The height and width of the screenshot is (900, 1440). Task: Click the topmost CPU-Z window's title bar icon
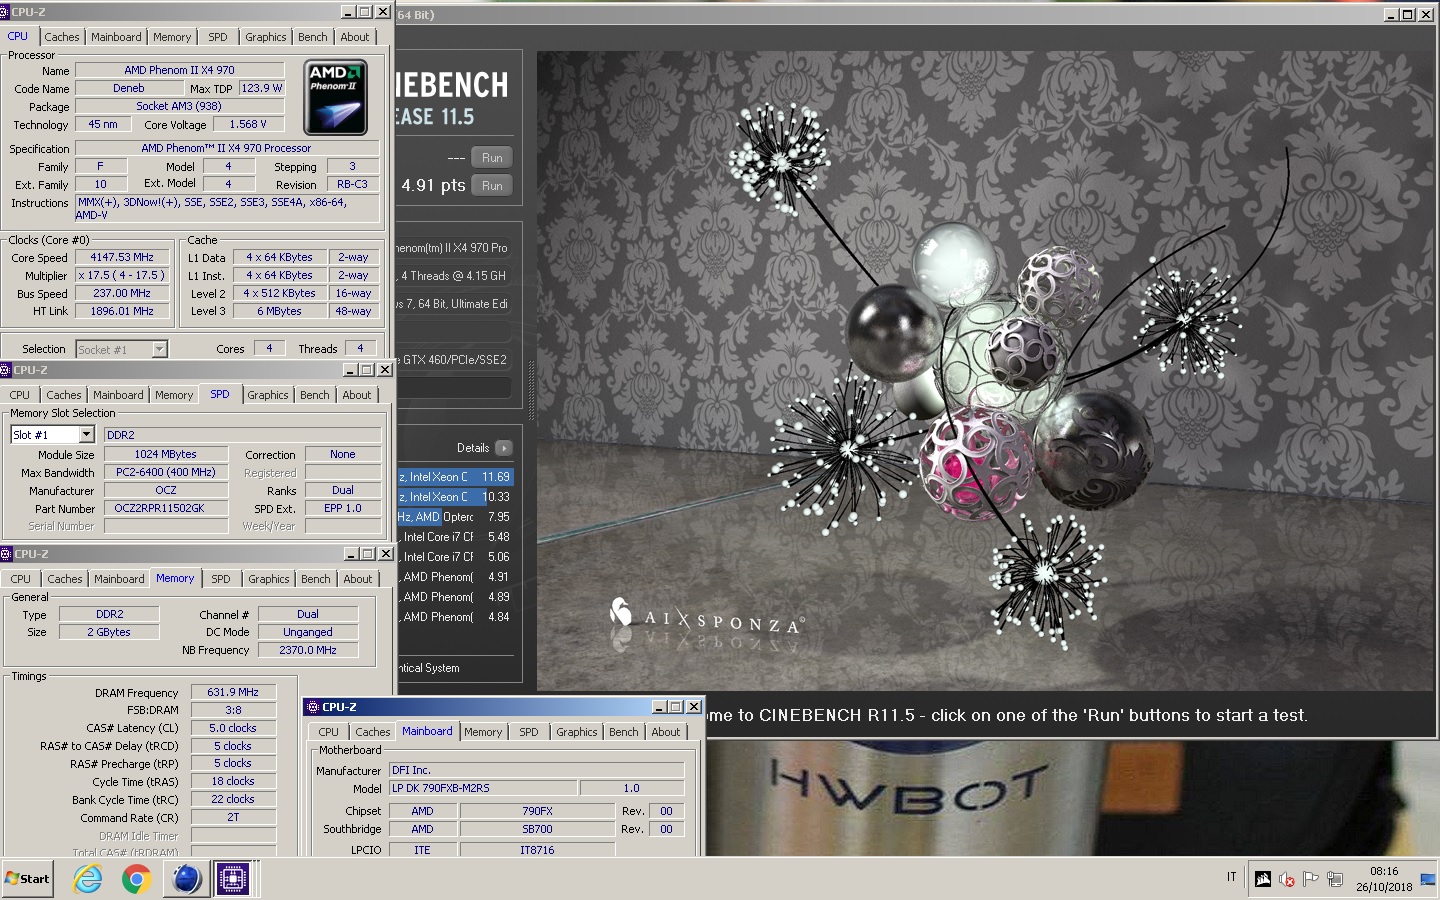click(x=5, y=12)
